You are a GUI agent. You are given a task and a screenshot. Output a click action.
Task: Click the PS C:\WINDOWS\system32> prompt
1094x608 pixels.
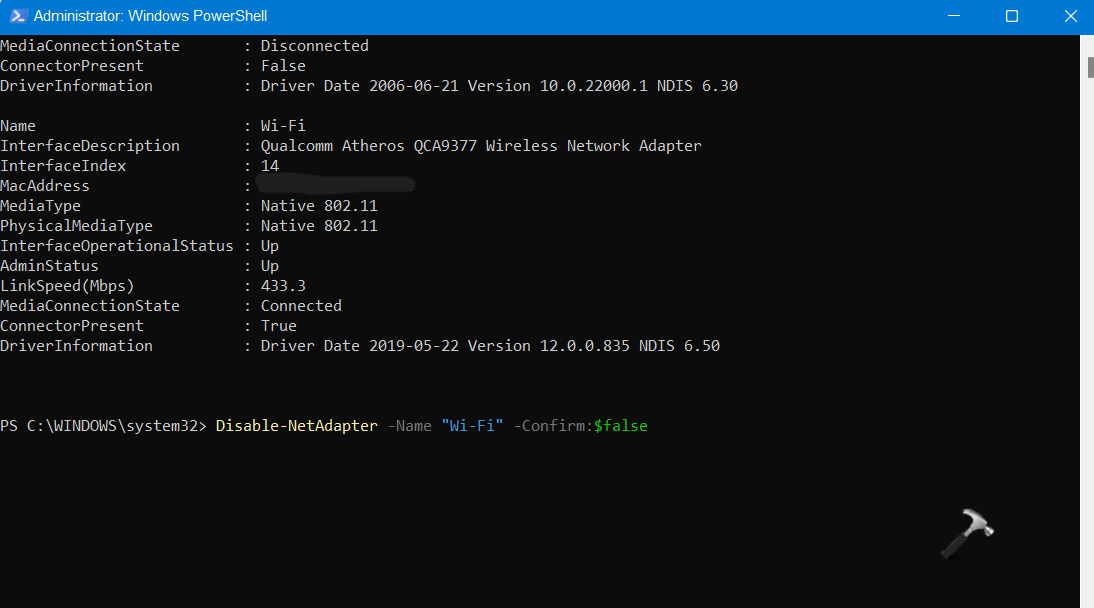click(x=103, y=426)
